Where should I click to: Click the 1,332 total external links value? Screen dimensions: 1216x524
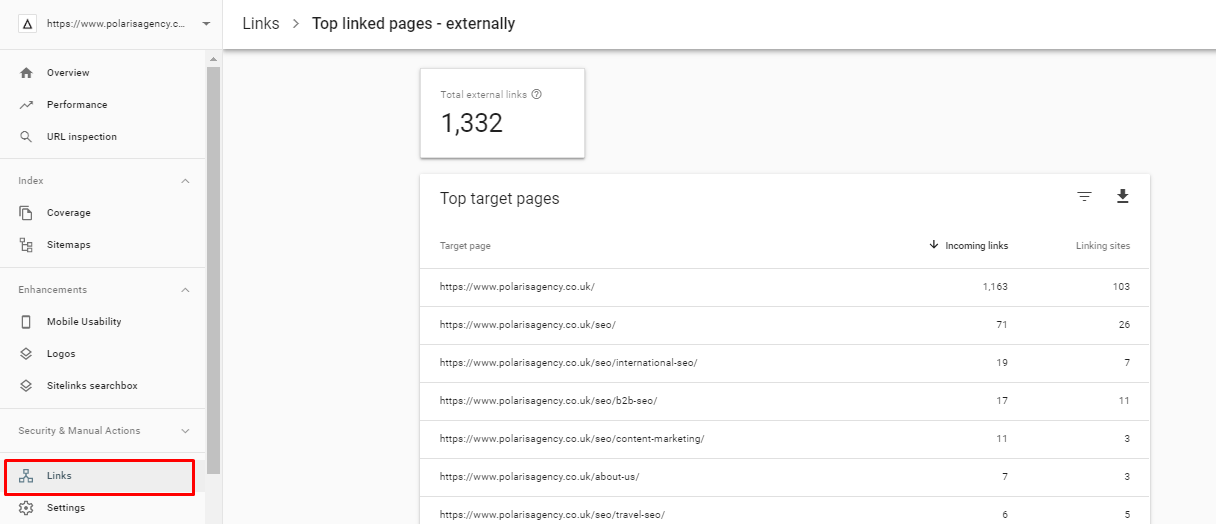point(472,123)
